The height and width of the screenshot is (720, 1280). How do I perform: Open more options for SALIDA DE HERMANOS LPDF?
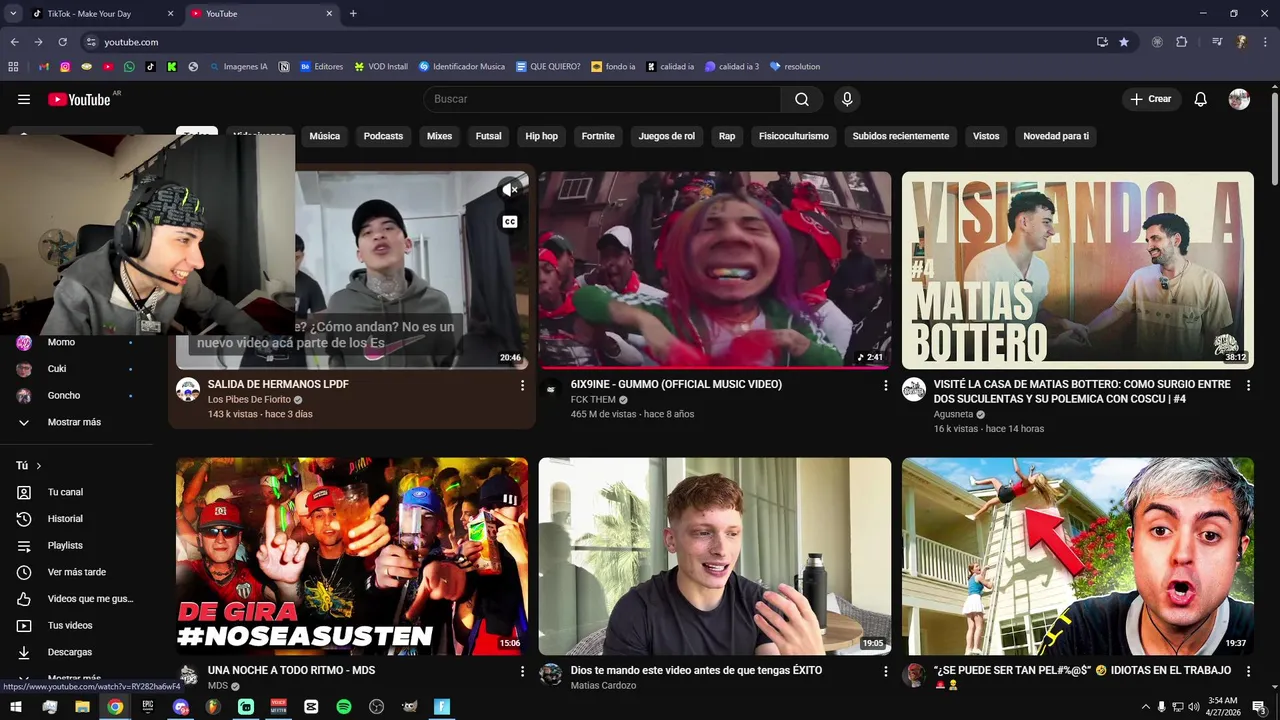point(522,385)
